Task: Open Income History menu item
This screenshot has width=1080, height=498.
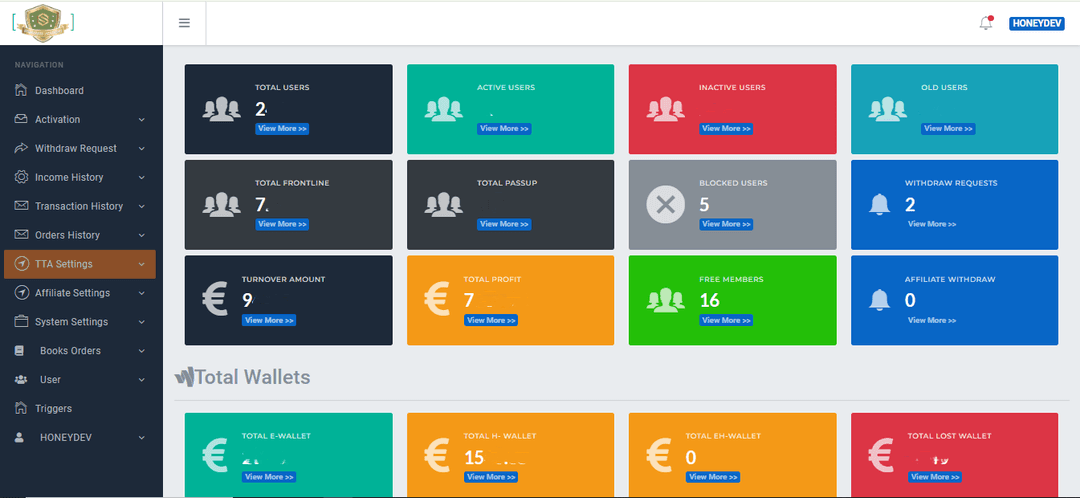Action: click(x=69, y=177)
